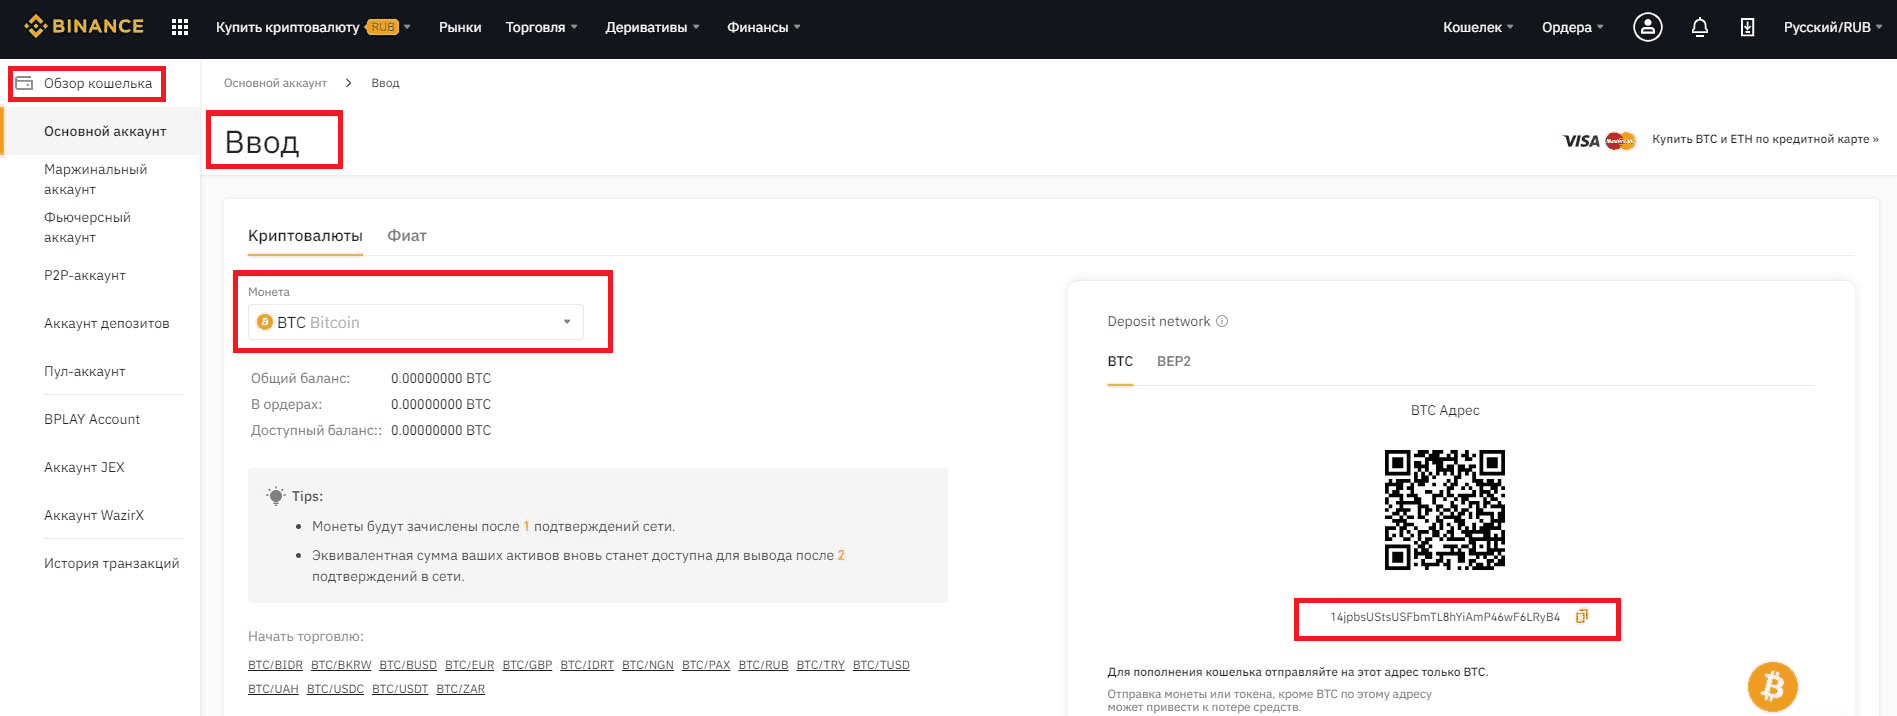Open BPLAY Account in sidebar
This screenshot has height=716, width=1897.
[x=92, y=419]
